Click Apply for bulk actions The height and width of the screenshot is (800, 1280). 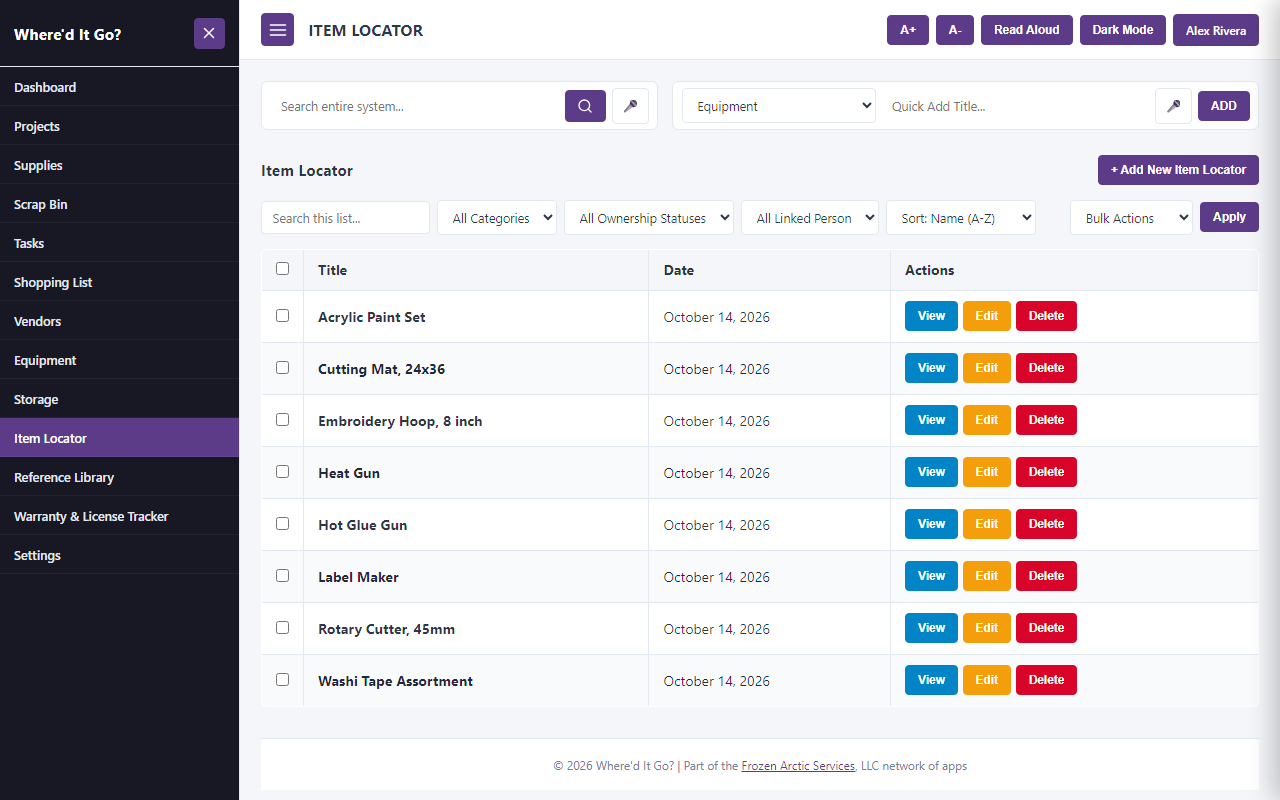(x=1229, y=217)
